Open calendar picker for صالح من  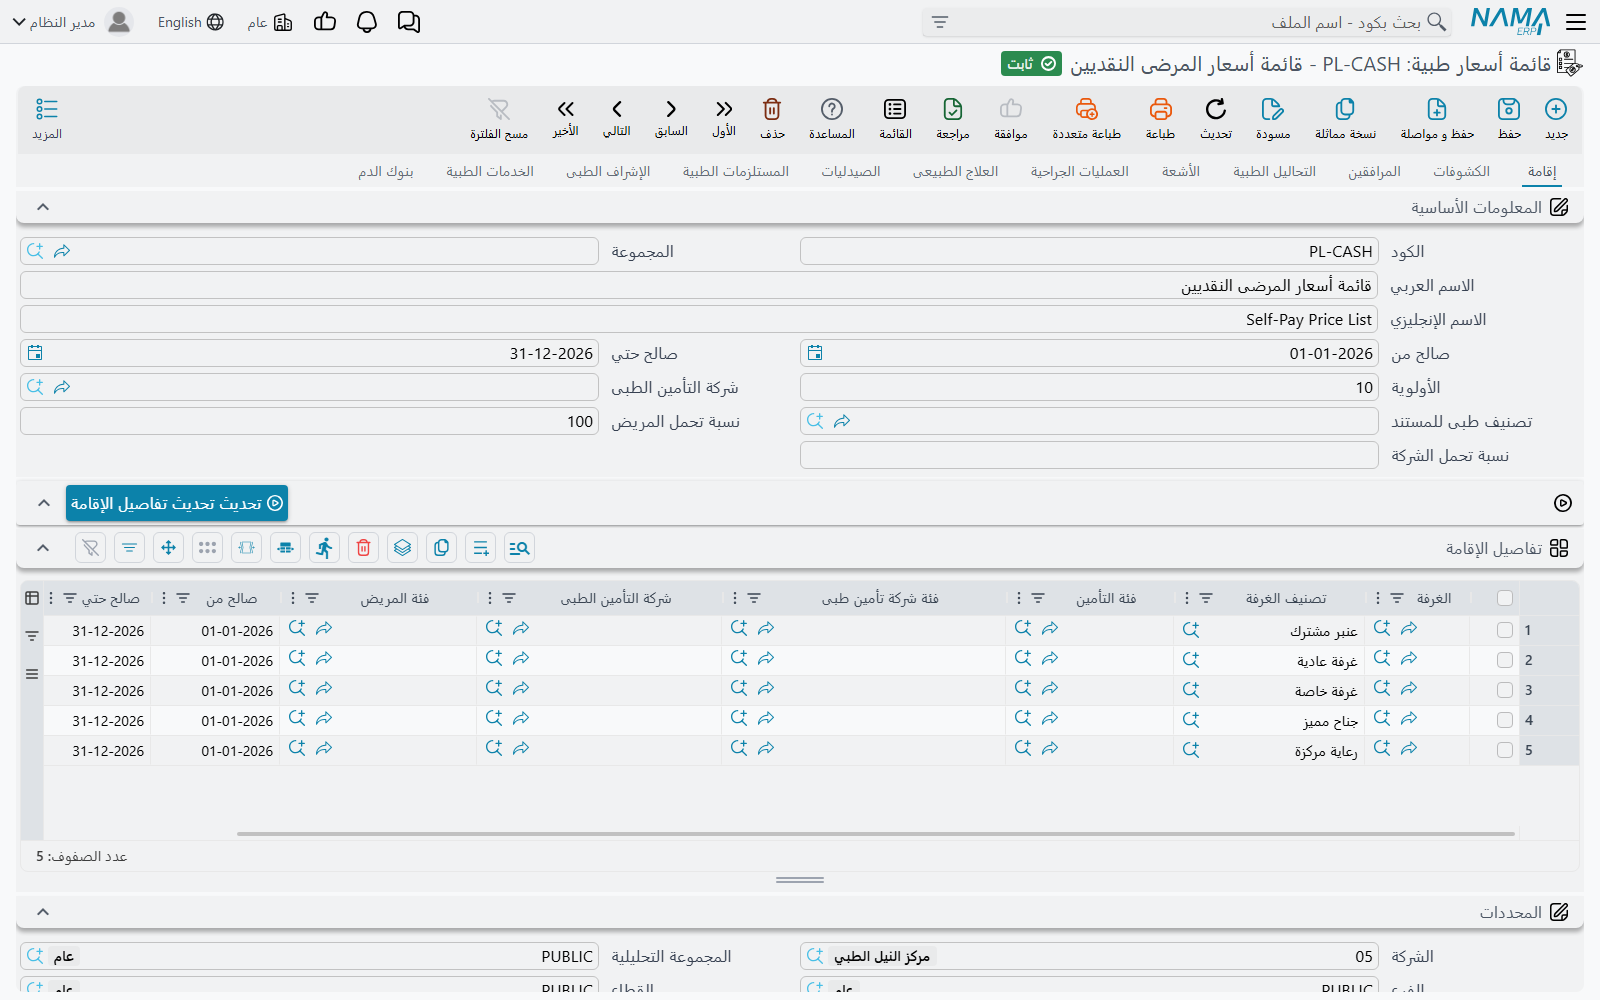(x=815, y=353)
